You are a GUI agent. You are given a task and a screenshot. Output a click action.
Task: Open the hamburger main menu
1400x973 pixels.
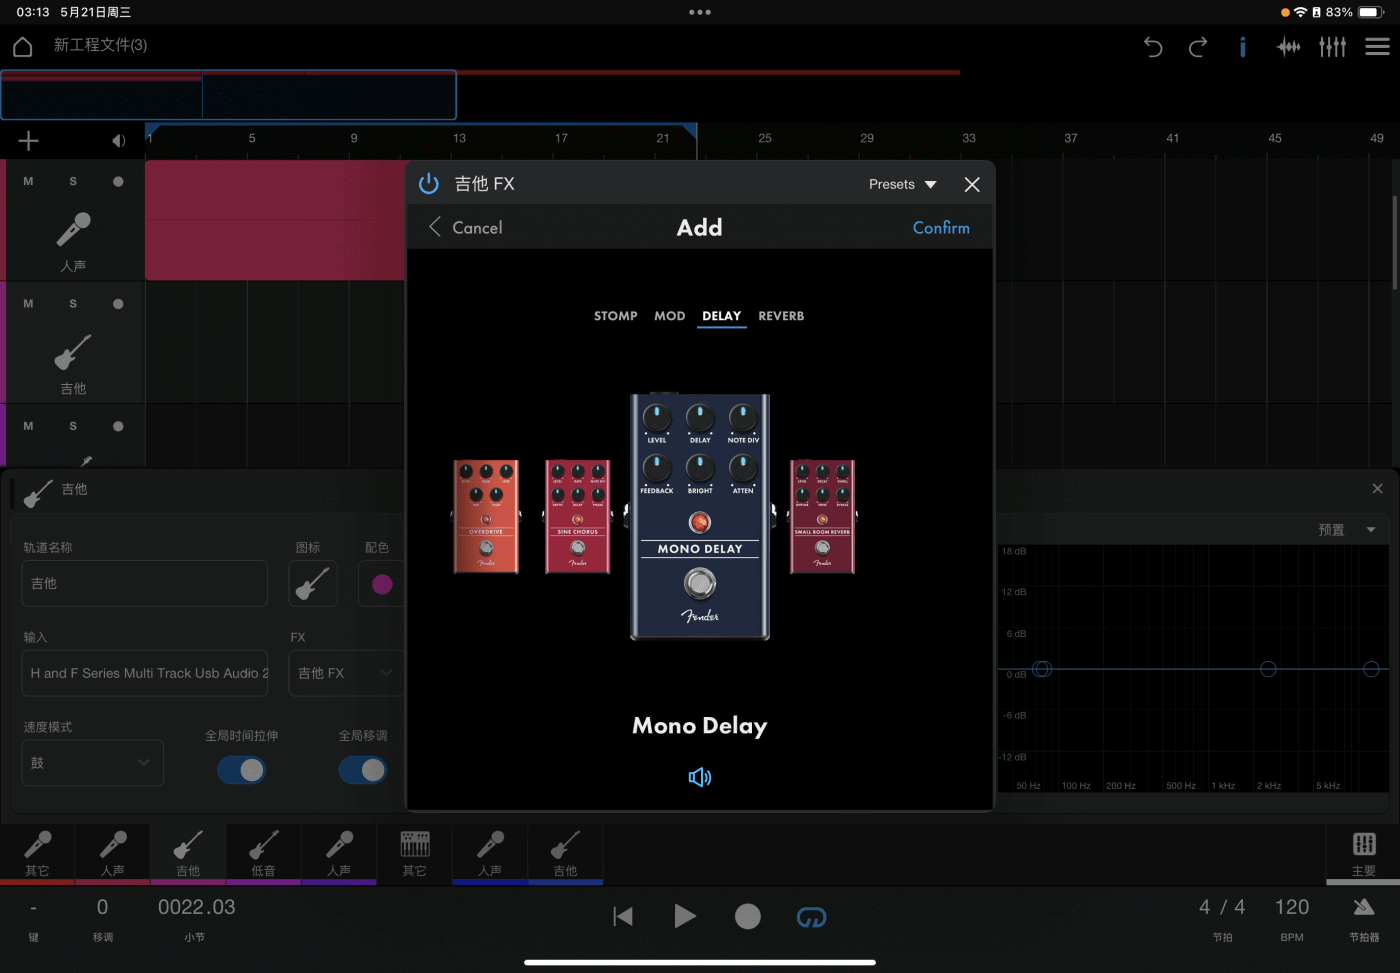1377,46
